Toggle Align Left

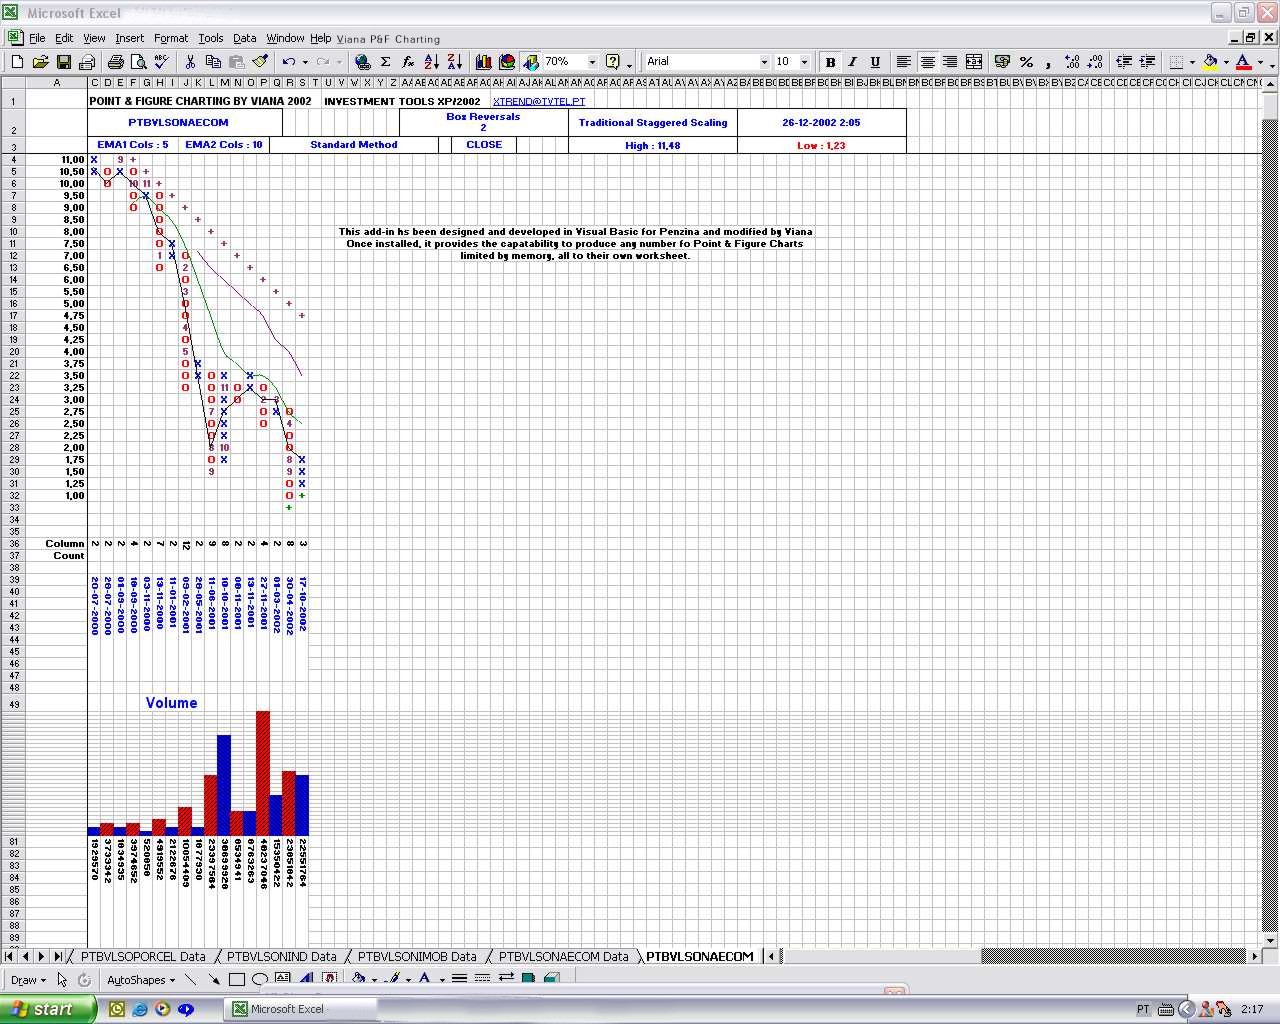point(904,62)
